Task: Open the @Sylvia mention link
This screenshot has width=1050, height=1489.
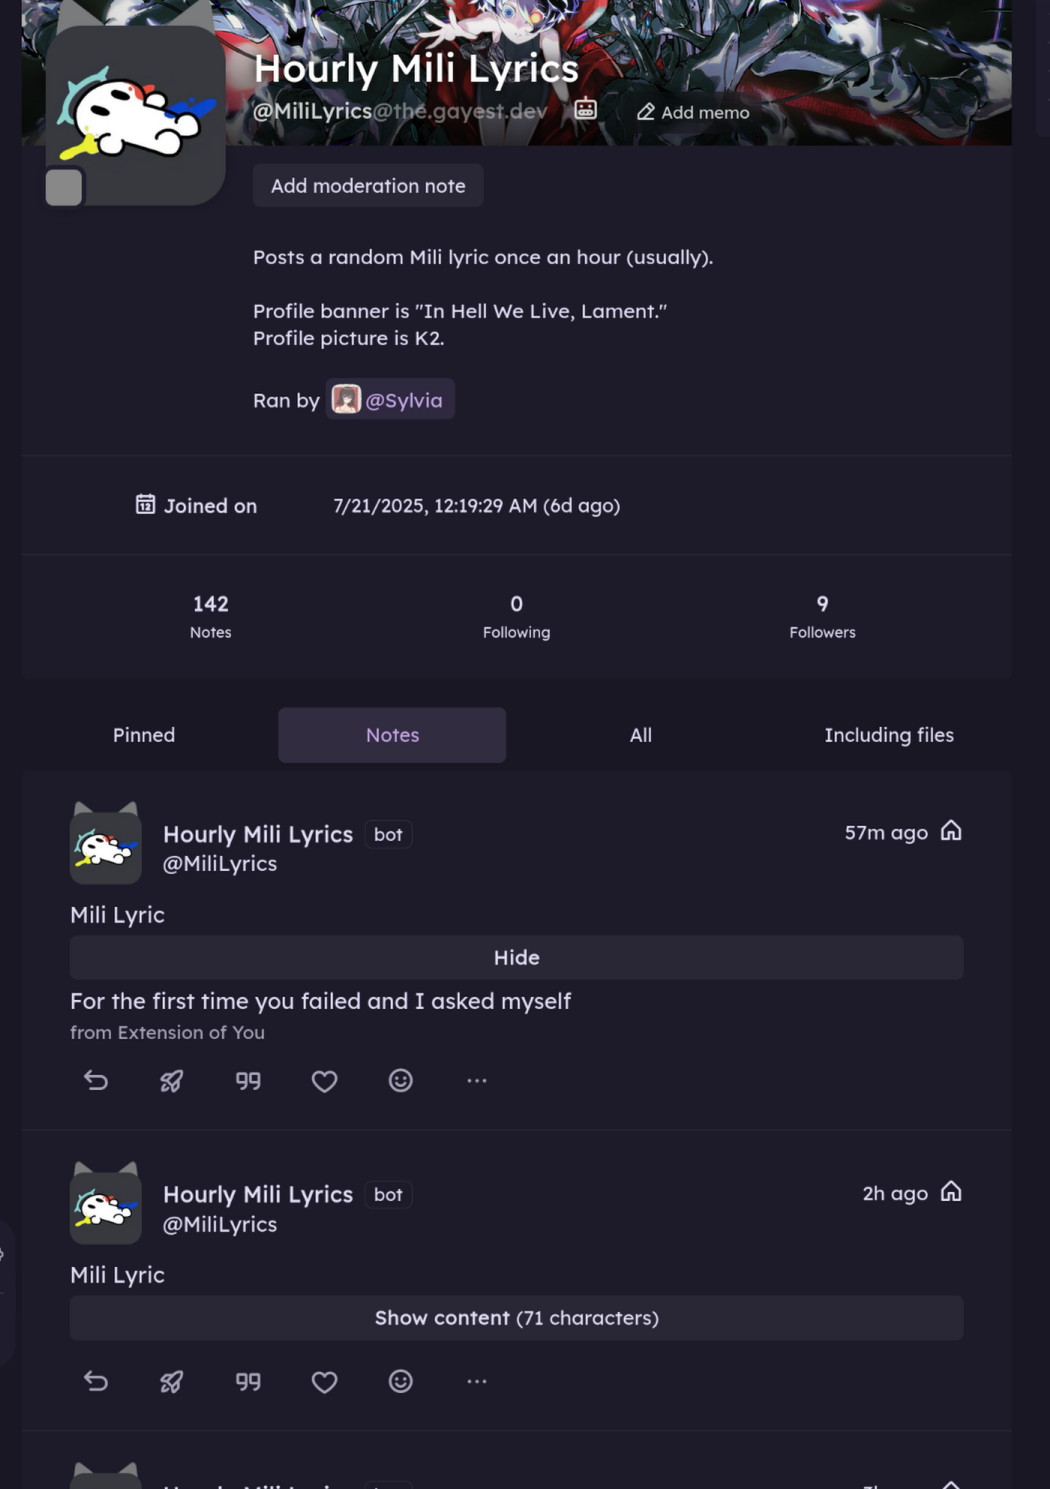Action: (390, 400)
